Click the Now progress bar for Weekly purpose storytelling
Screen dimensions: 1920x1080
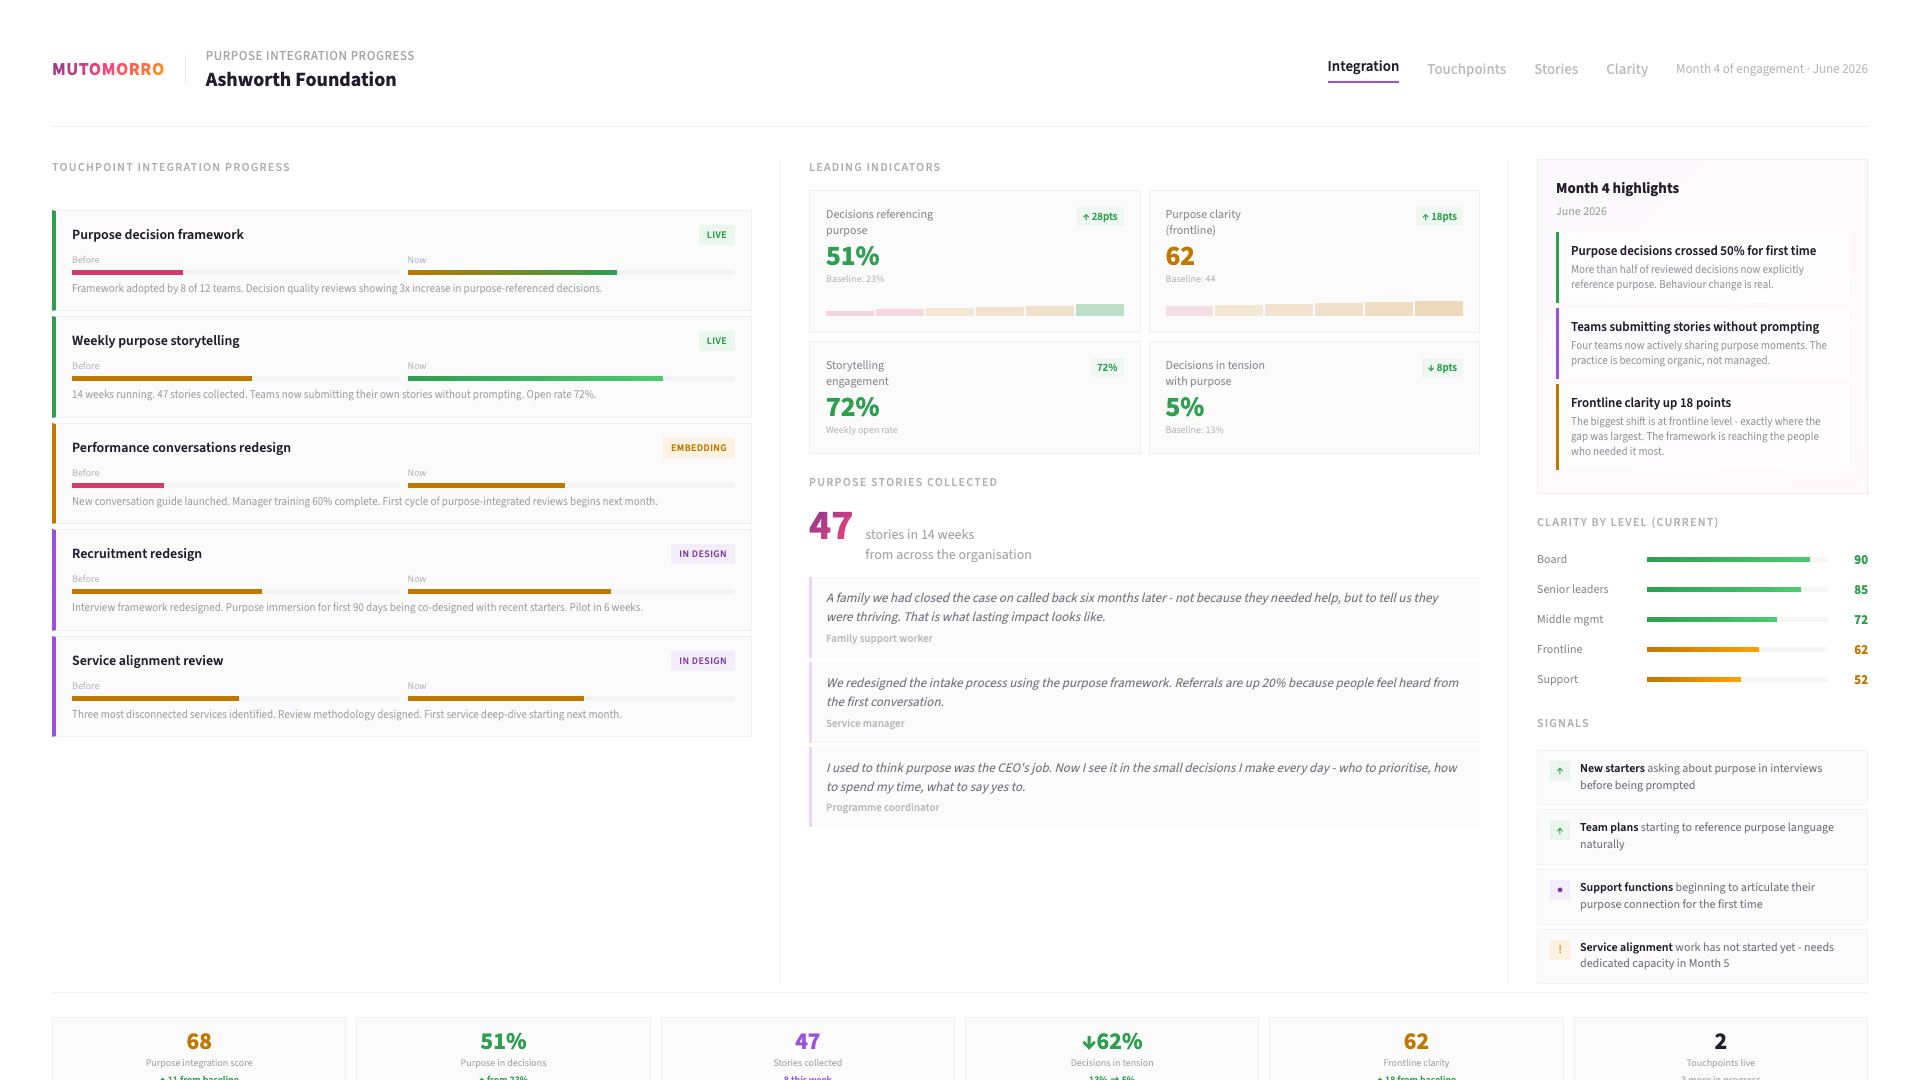click(x=570, y=379)
